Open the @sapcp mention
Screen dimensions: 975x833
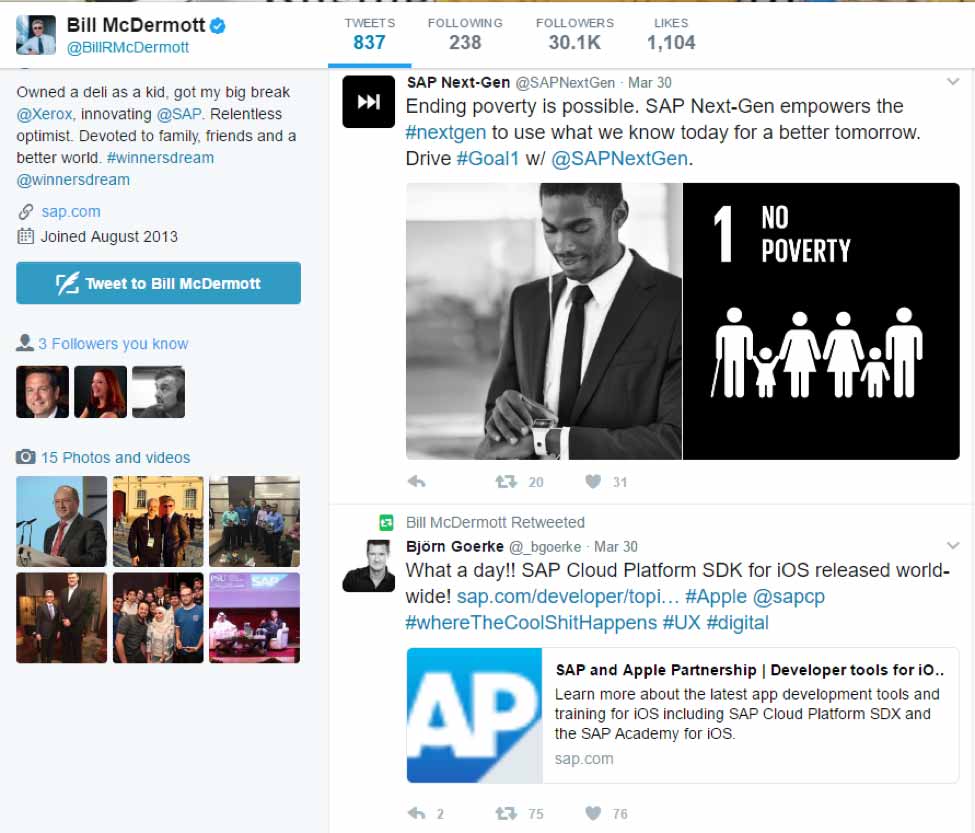pyautogui.click(x=788, y=597)
